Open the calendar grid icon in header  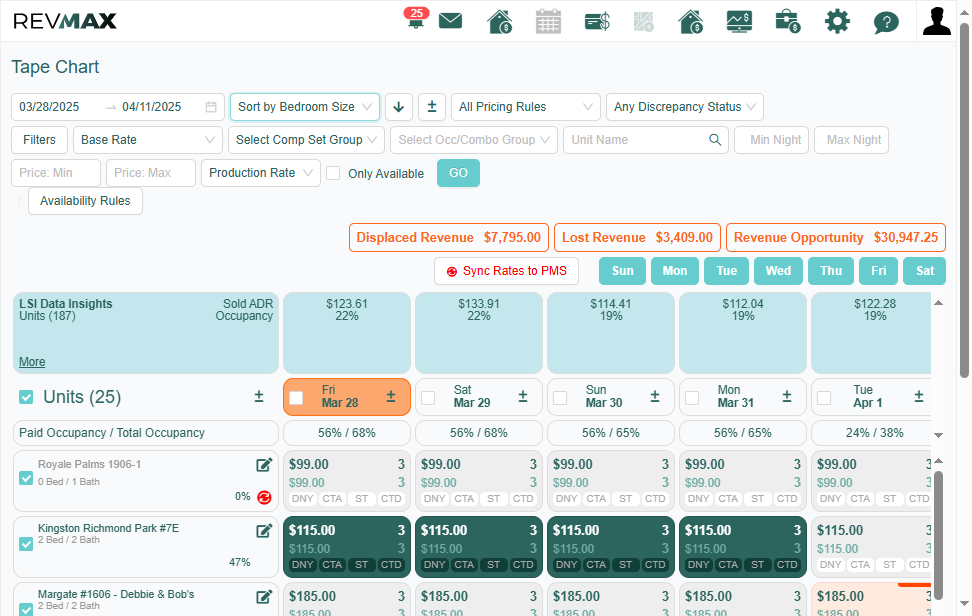(548, 21)
